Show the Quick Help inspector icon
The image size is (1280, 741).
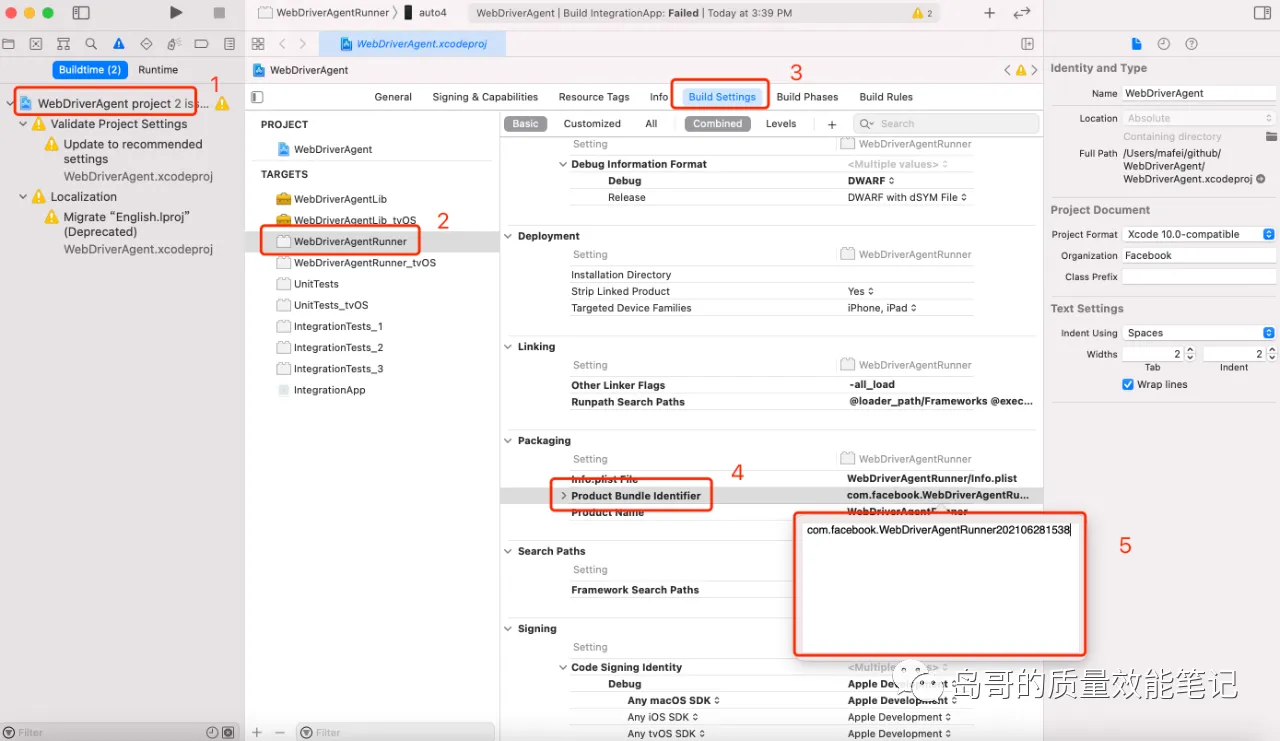1191,44
